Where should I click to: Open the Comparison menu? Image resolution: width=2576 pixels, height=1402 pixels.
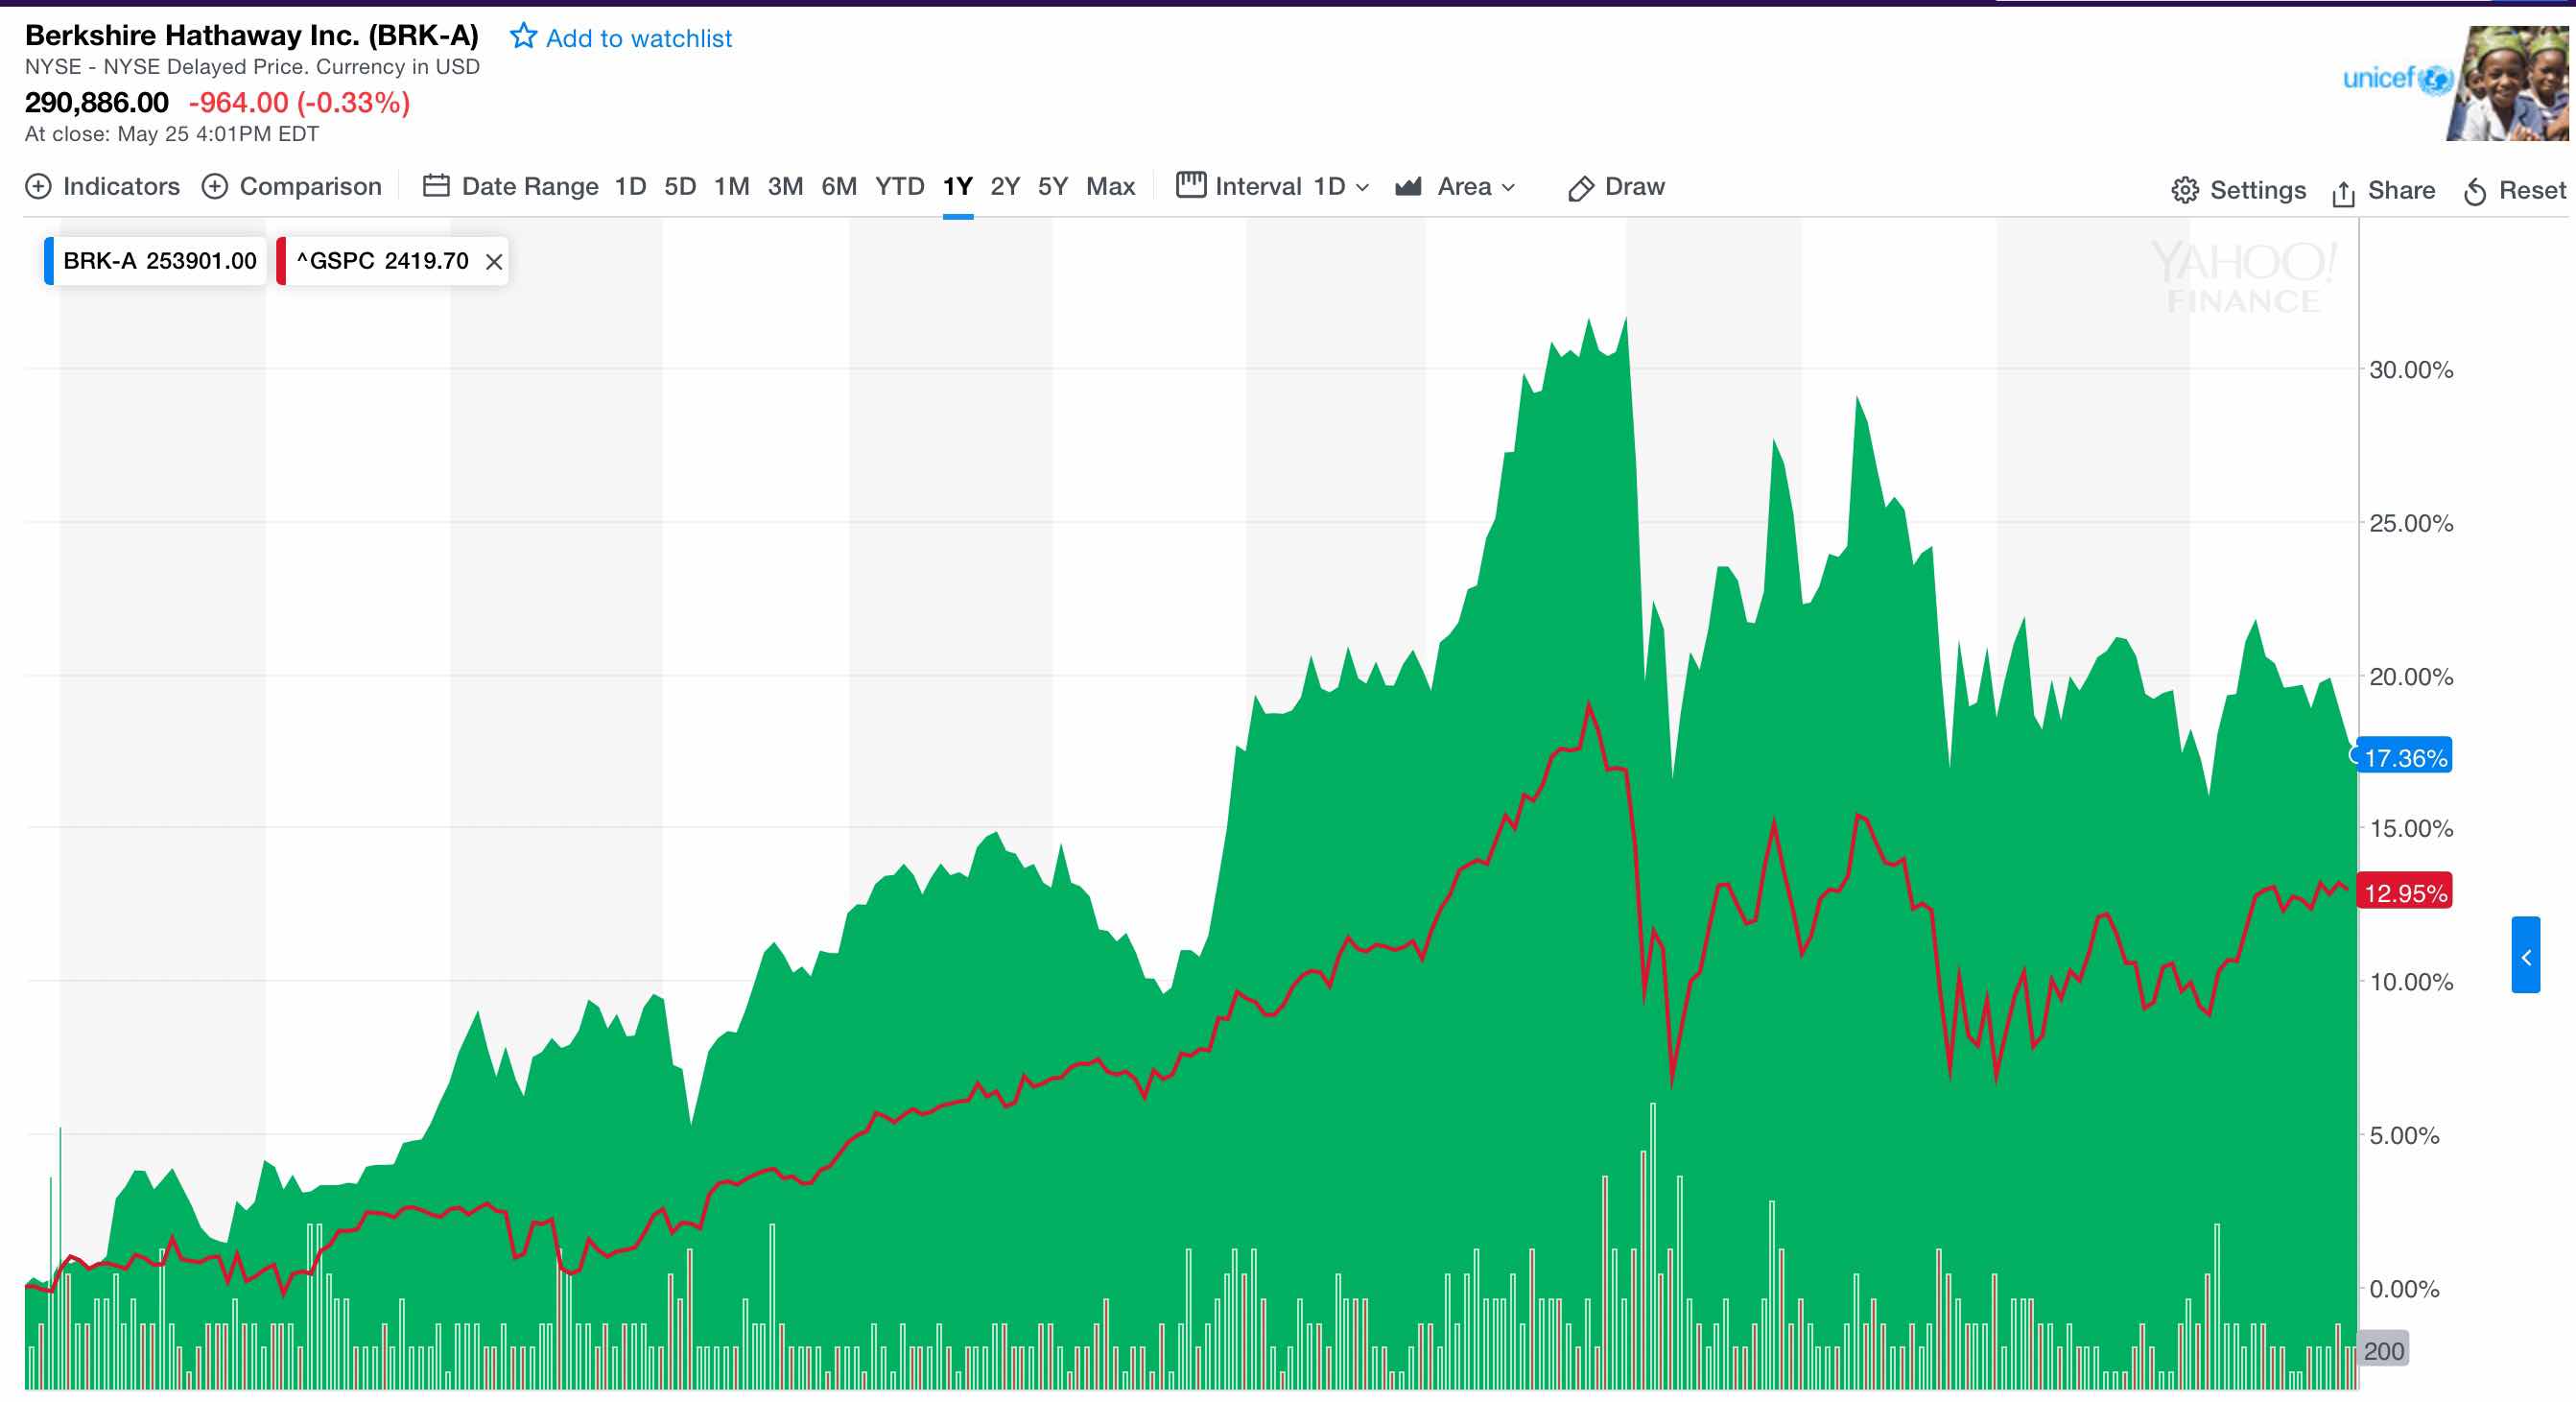pos(310,186)
